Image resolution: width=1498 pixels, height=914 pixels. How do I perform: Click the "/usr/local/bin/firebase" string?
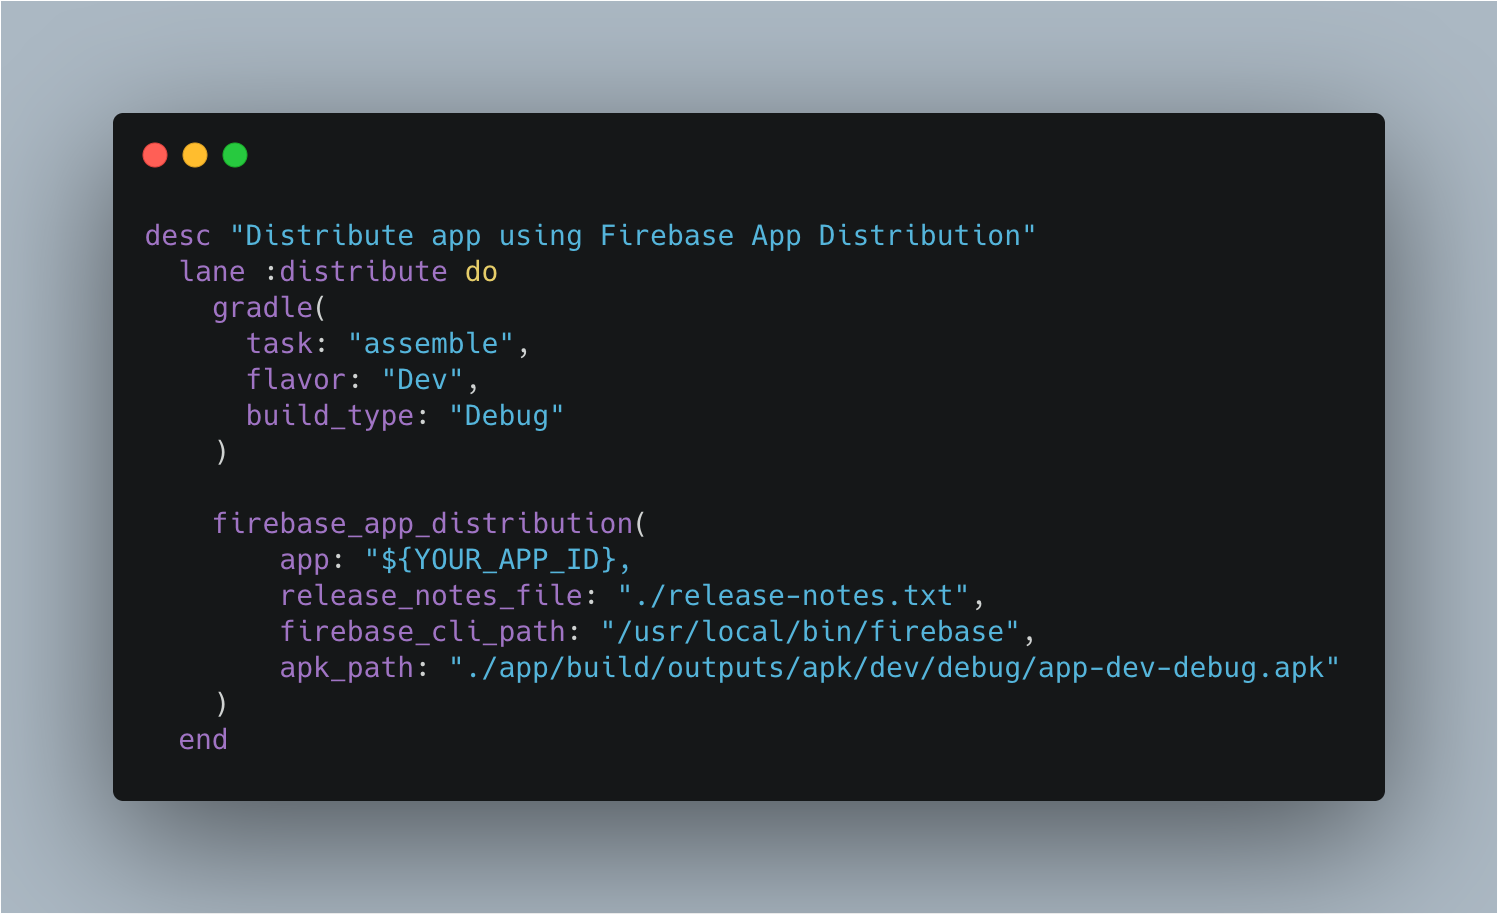[x=810, y=632]
